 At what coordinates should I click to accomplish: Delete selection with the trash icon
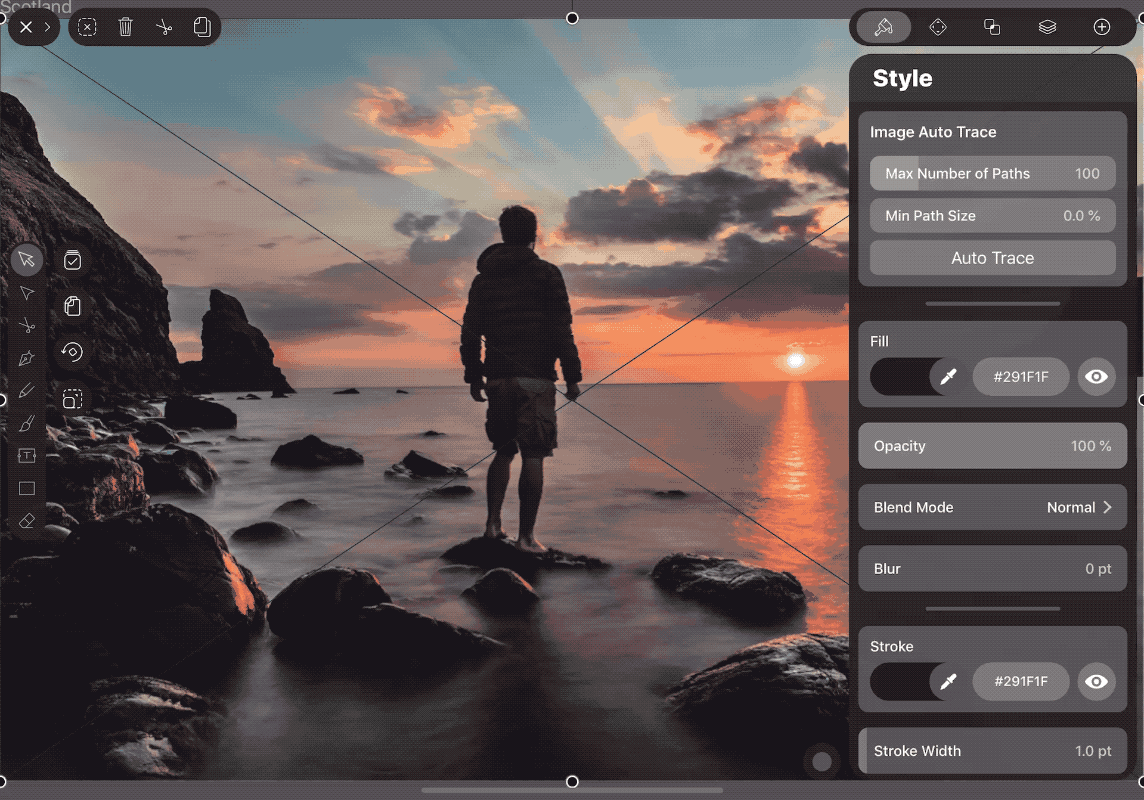pyautogui.click(x=125, y=27)
